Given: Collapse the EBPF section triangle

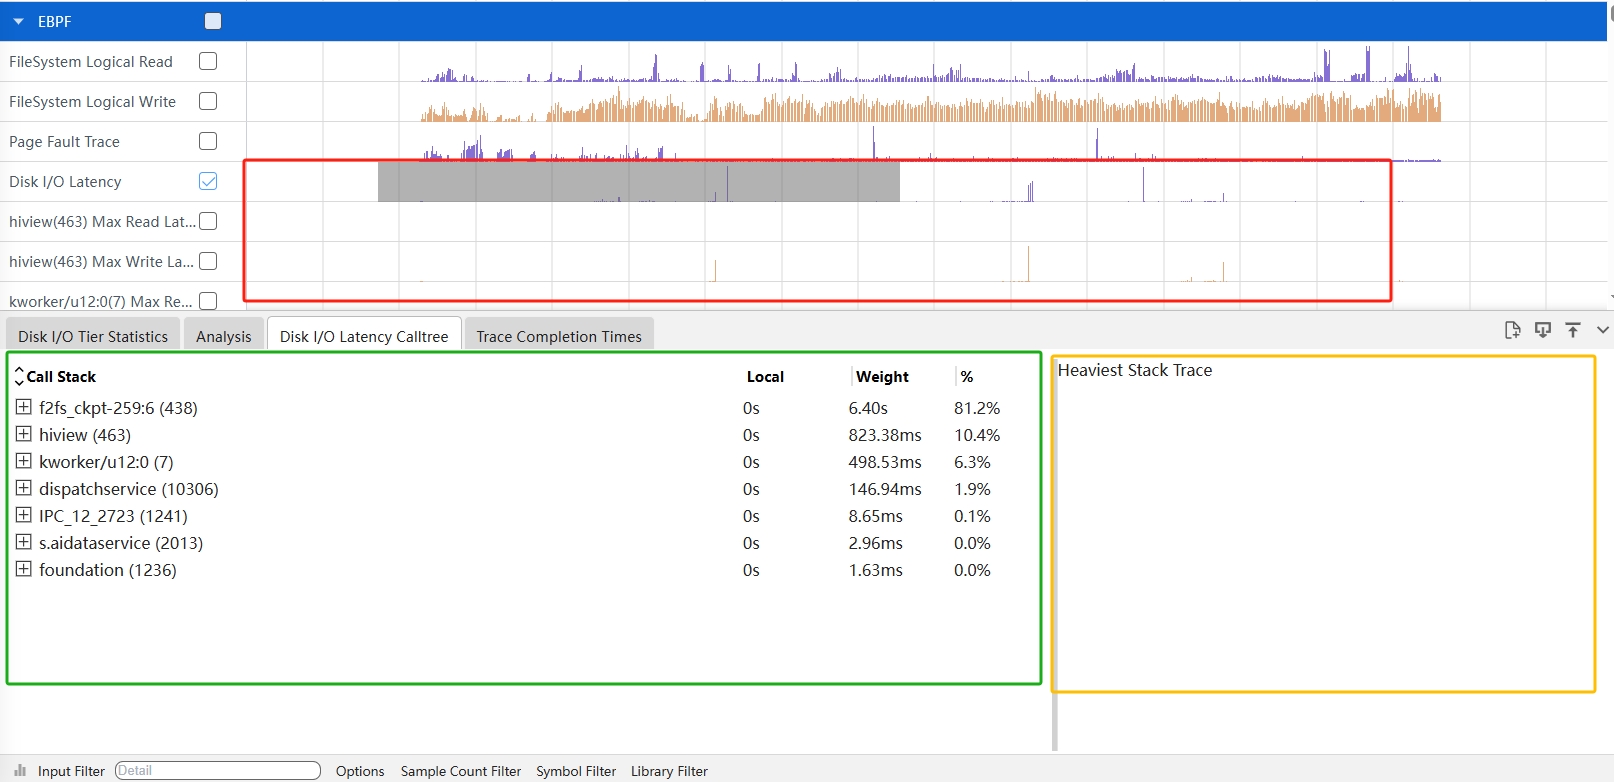Looking at the screenshot, I should pos(18,21).
